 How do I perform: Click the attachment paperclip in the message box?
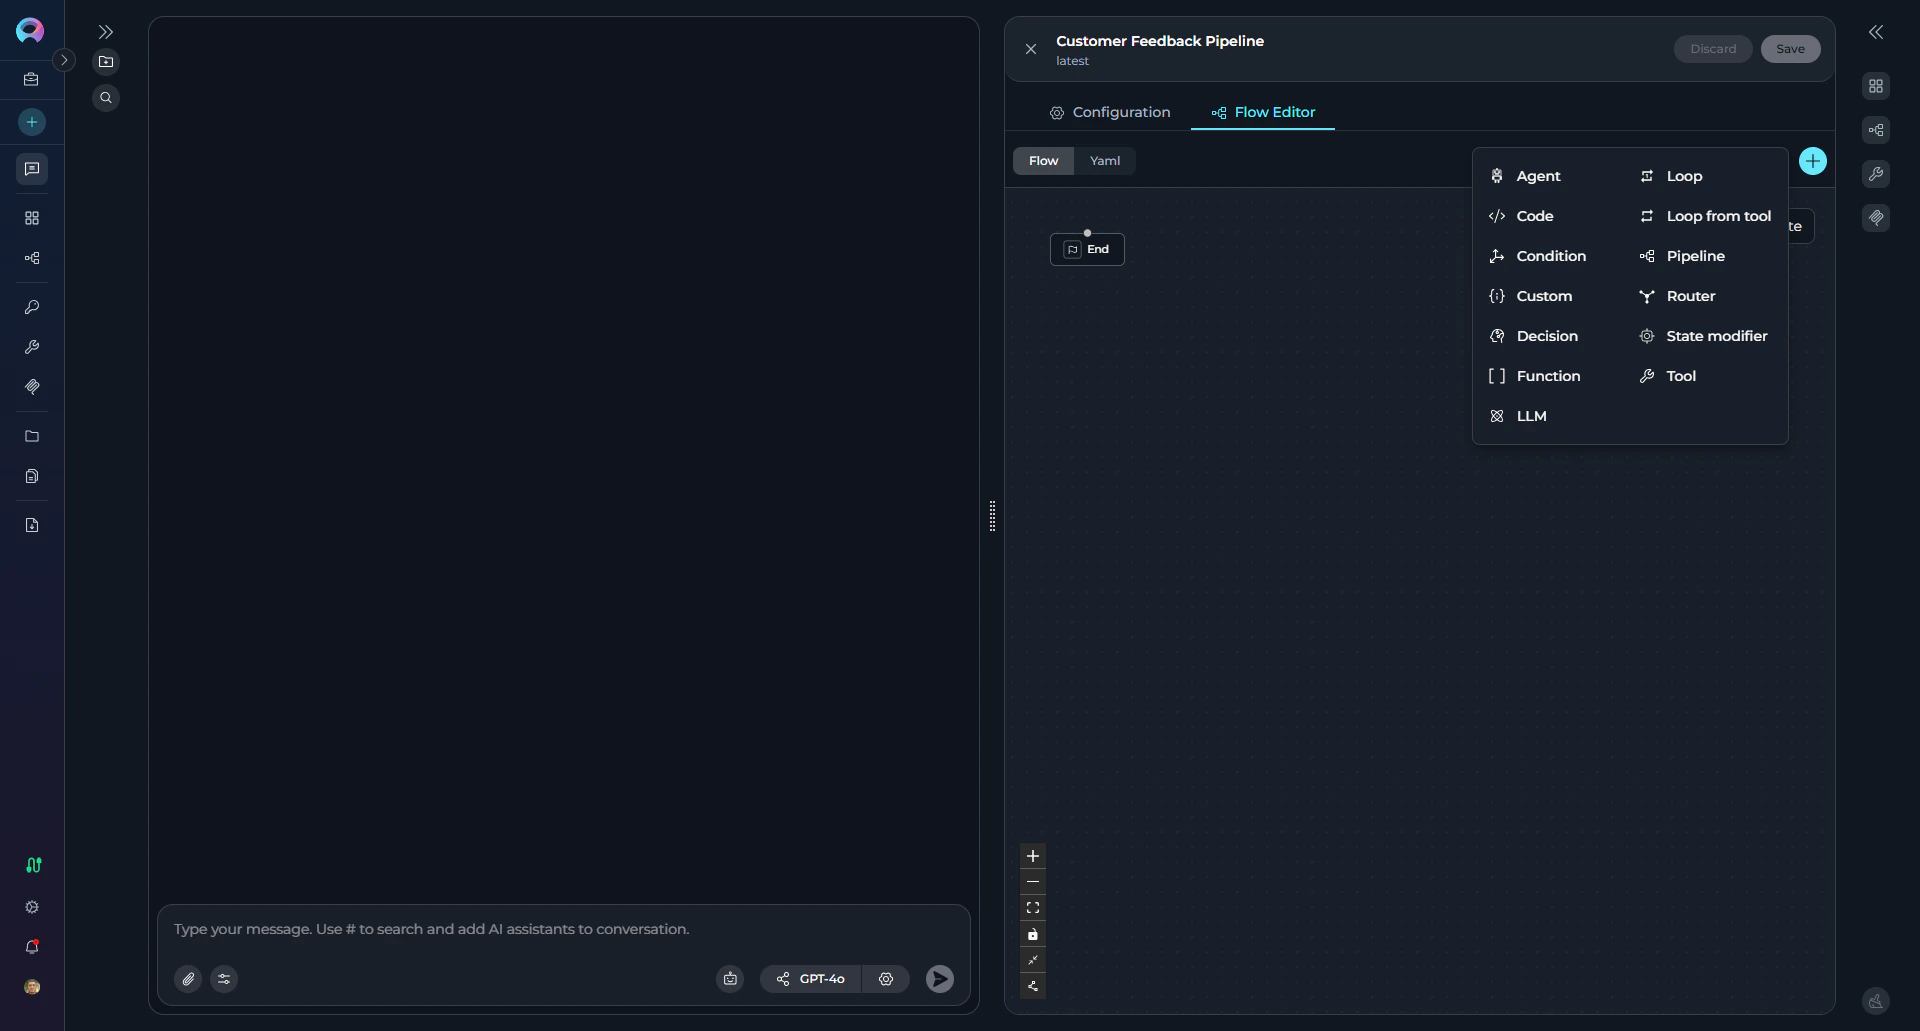point(188,978)
